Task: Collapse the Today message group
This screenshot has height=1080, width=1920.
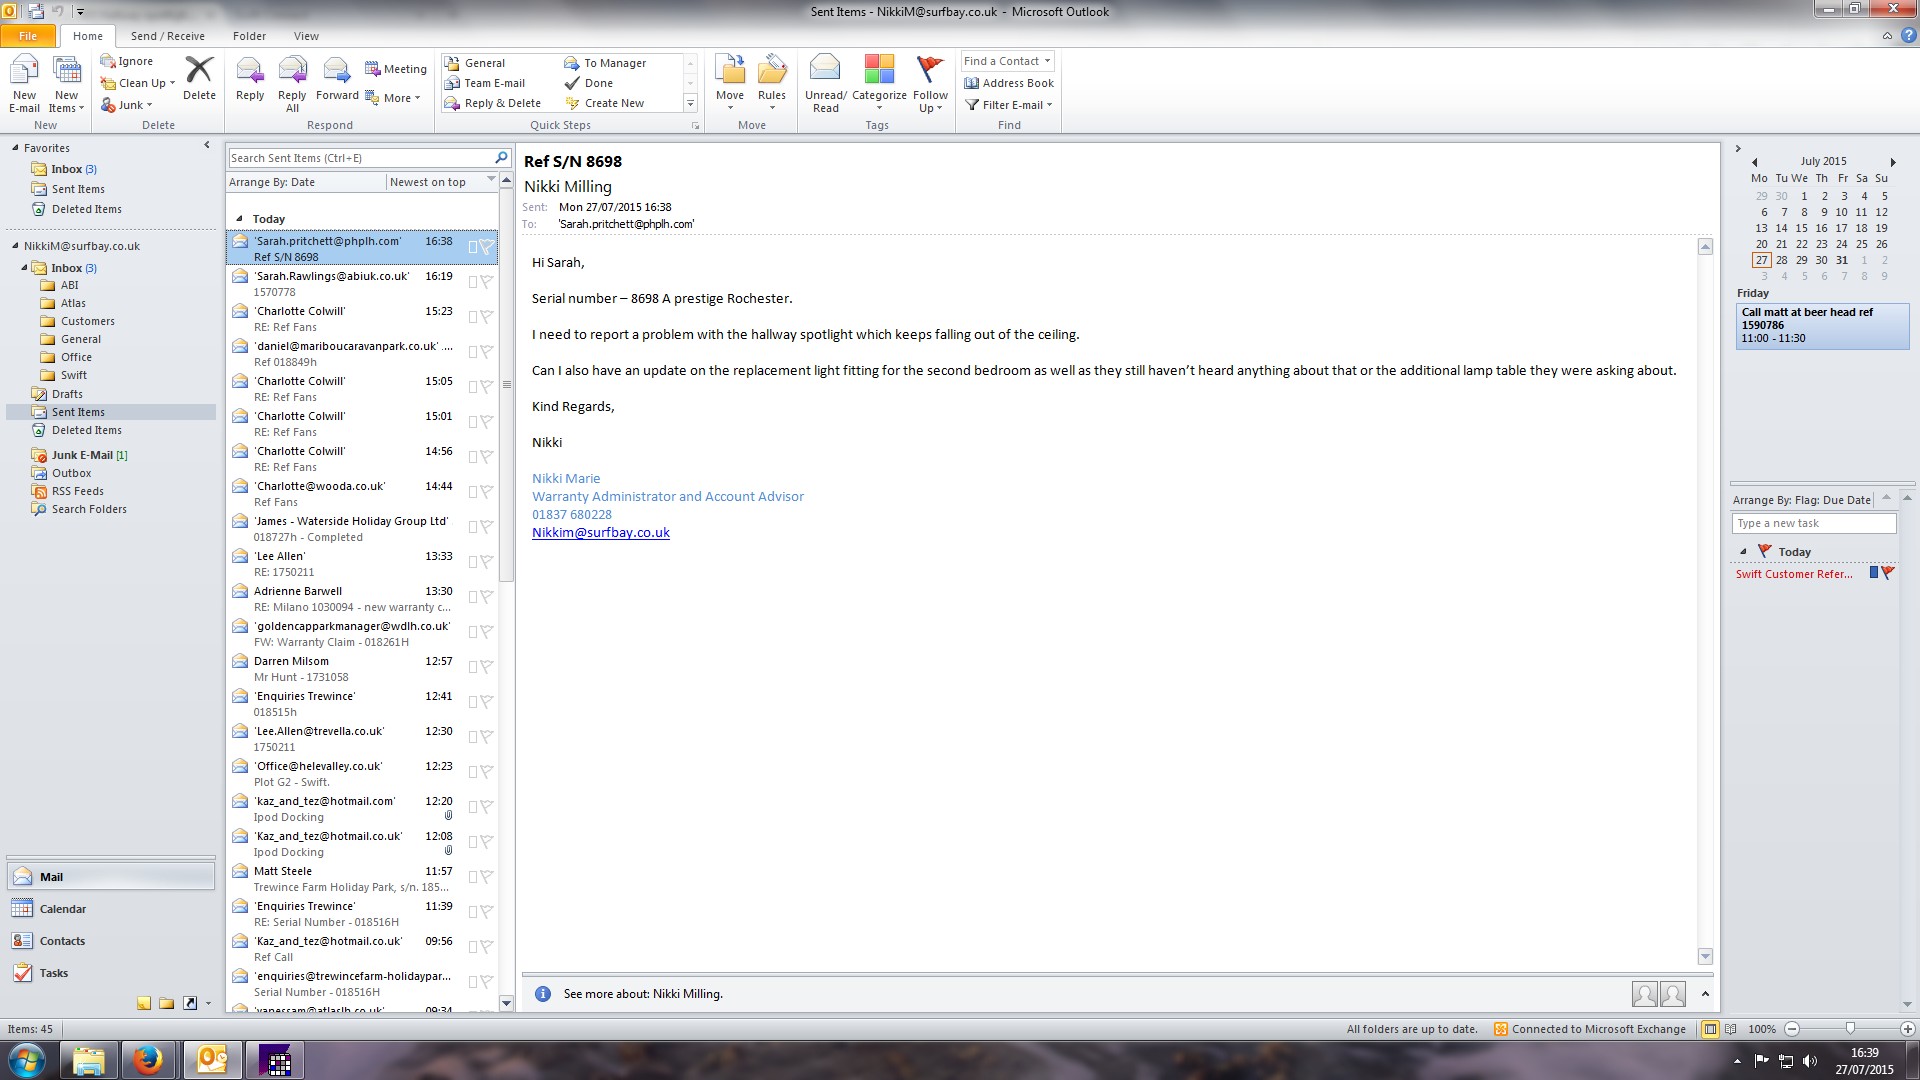Action: (x=239, y=219)
